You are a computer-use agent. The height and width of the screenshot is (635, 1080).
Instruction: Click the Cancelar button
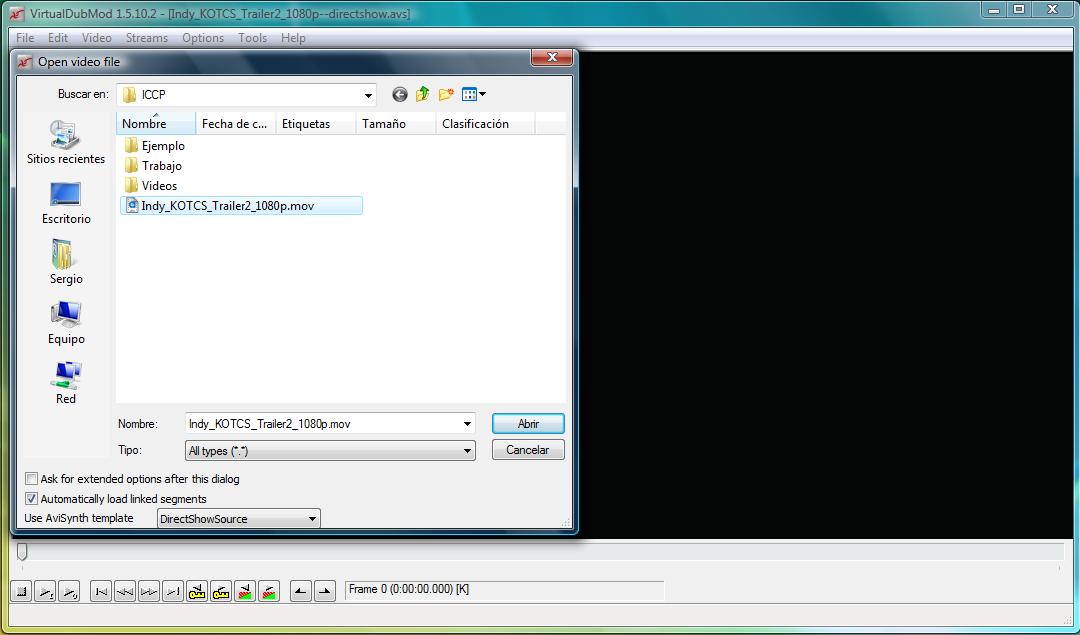coord(528,450)
